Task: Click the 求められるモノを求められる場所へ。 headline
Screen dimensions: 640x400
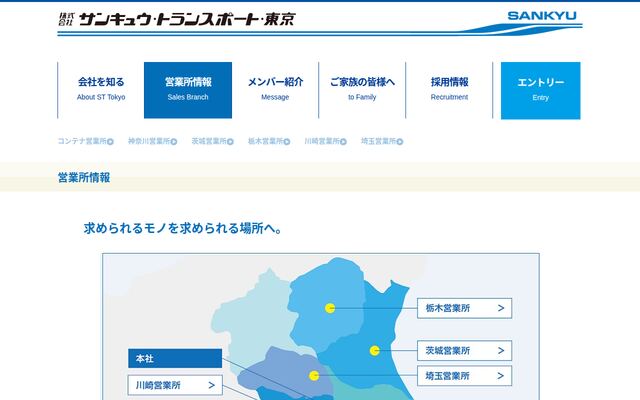Action: tap(183, 228)
